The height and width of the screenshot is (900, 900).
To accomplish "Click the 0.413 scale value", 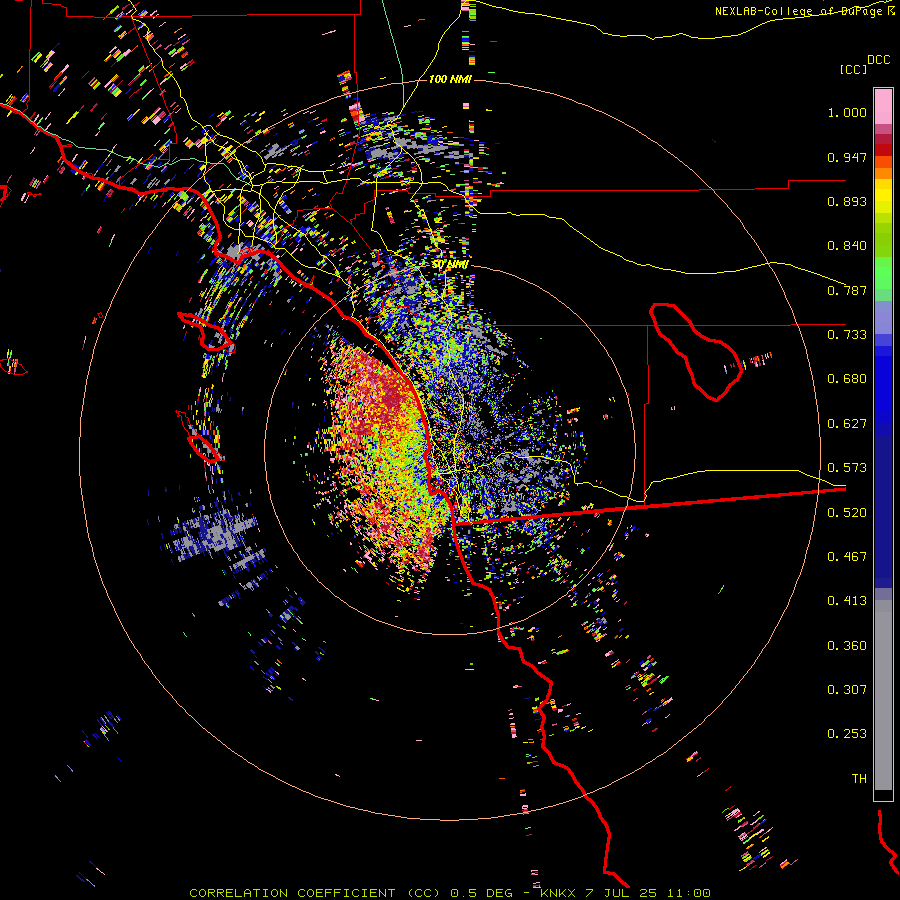I will click(847, 601).
